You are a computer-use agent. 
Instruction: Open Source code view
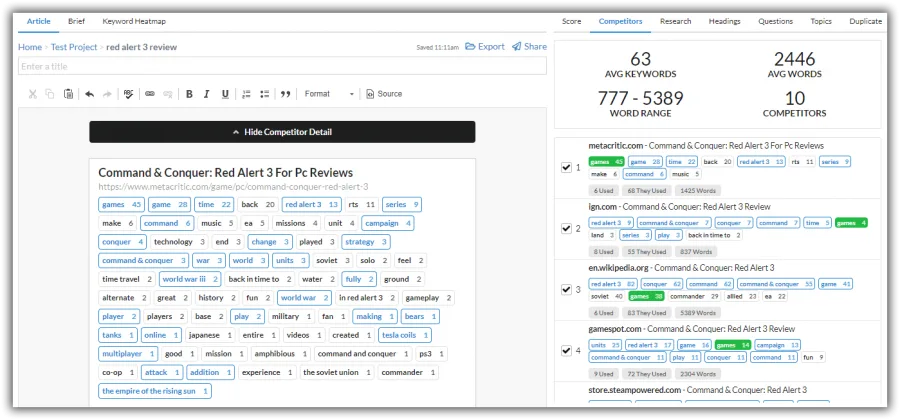point(384,94)
